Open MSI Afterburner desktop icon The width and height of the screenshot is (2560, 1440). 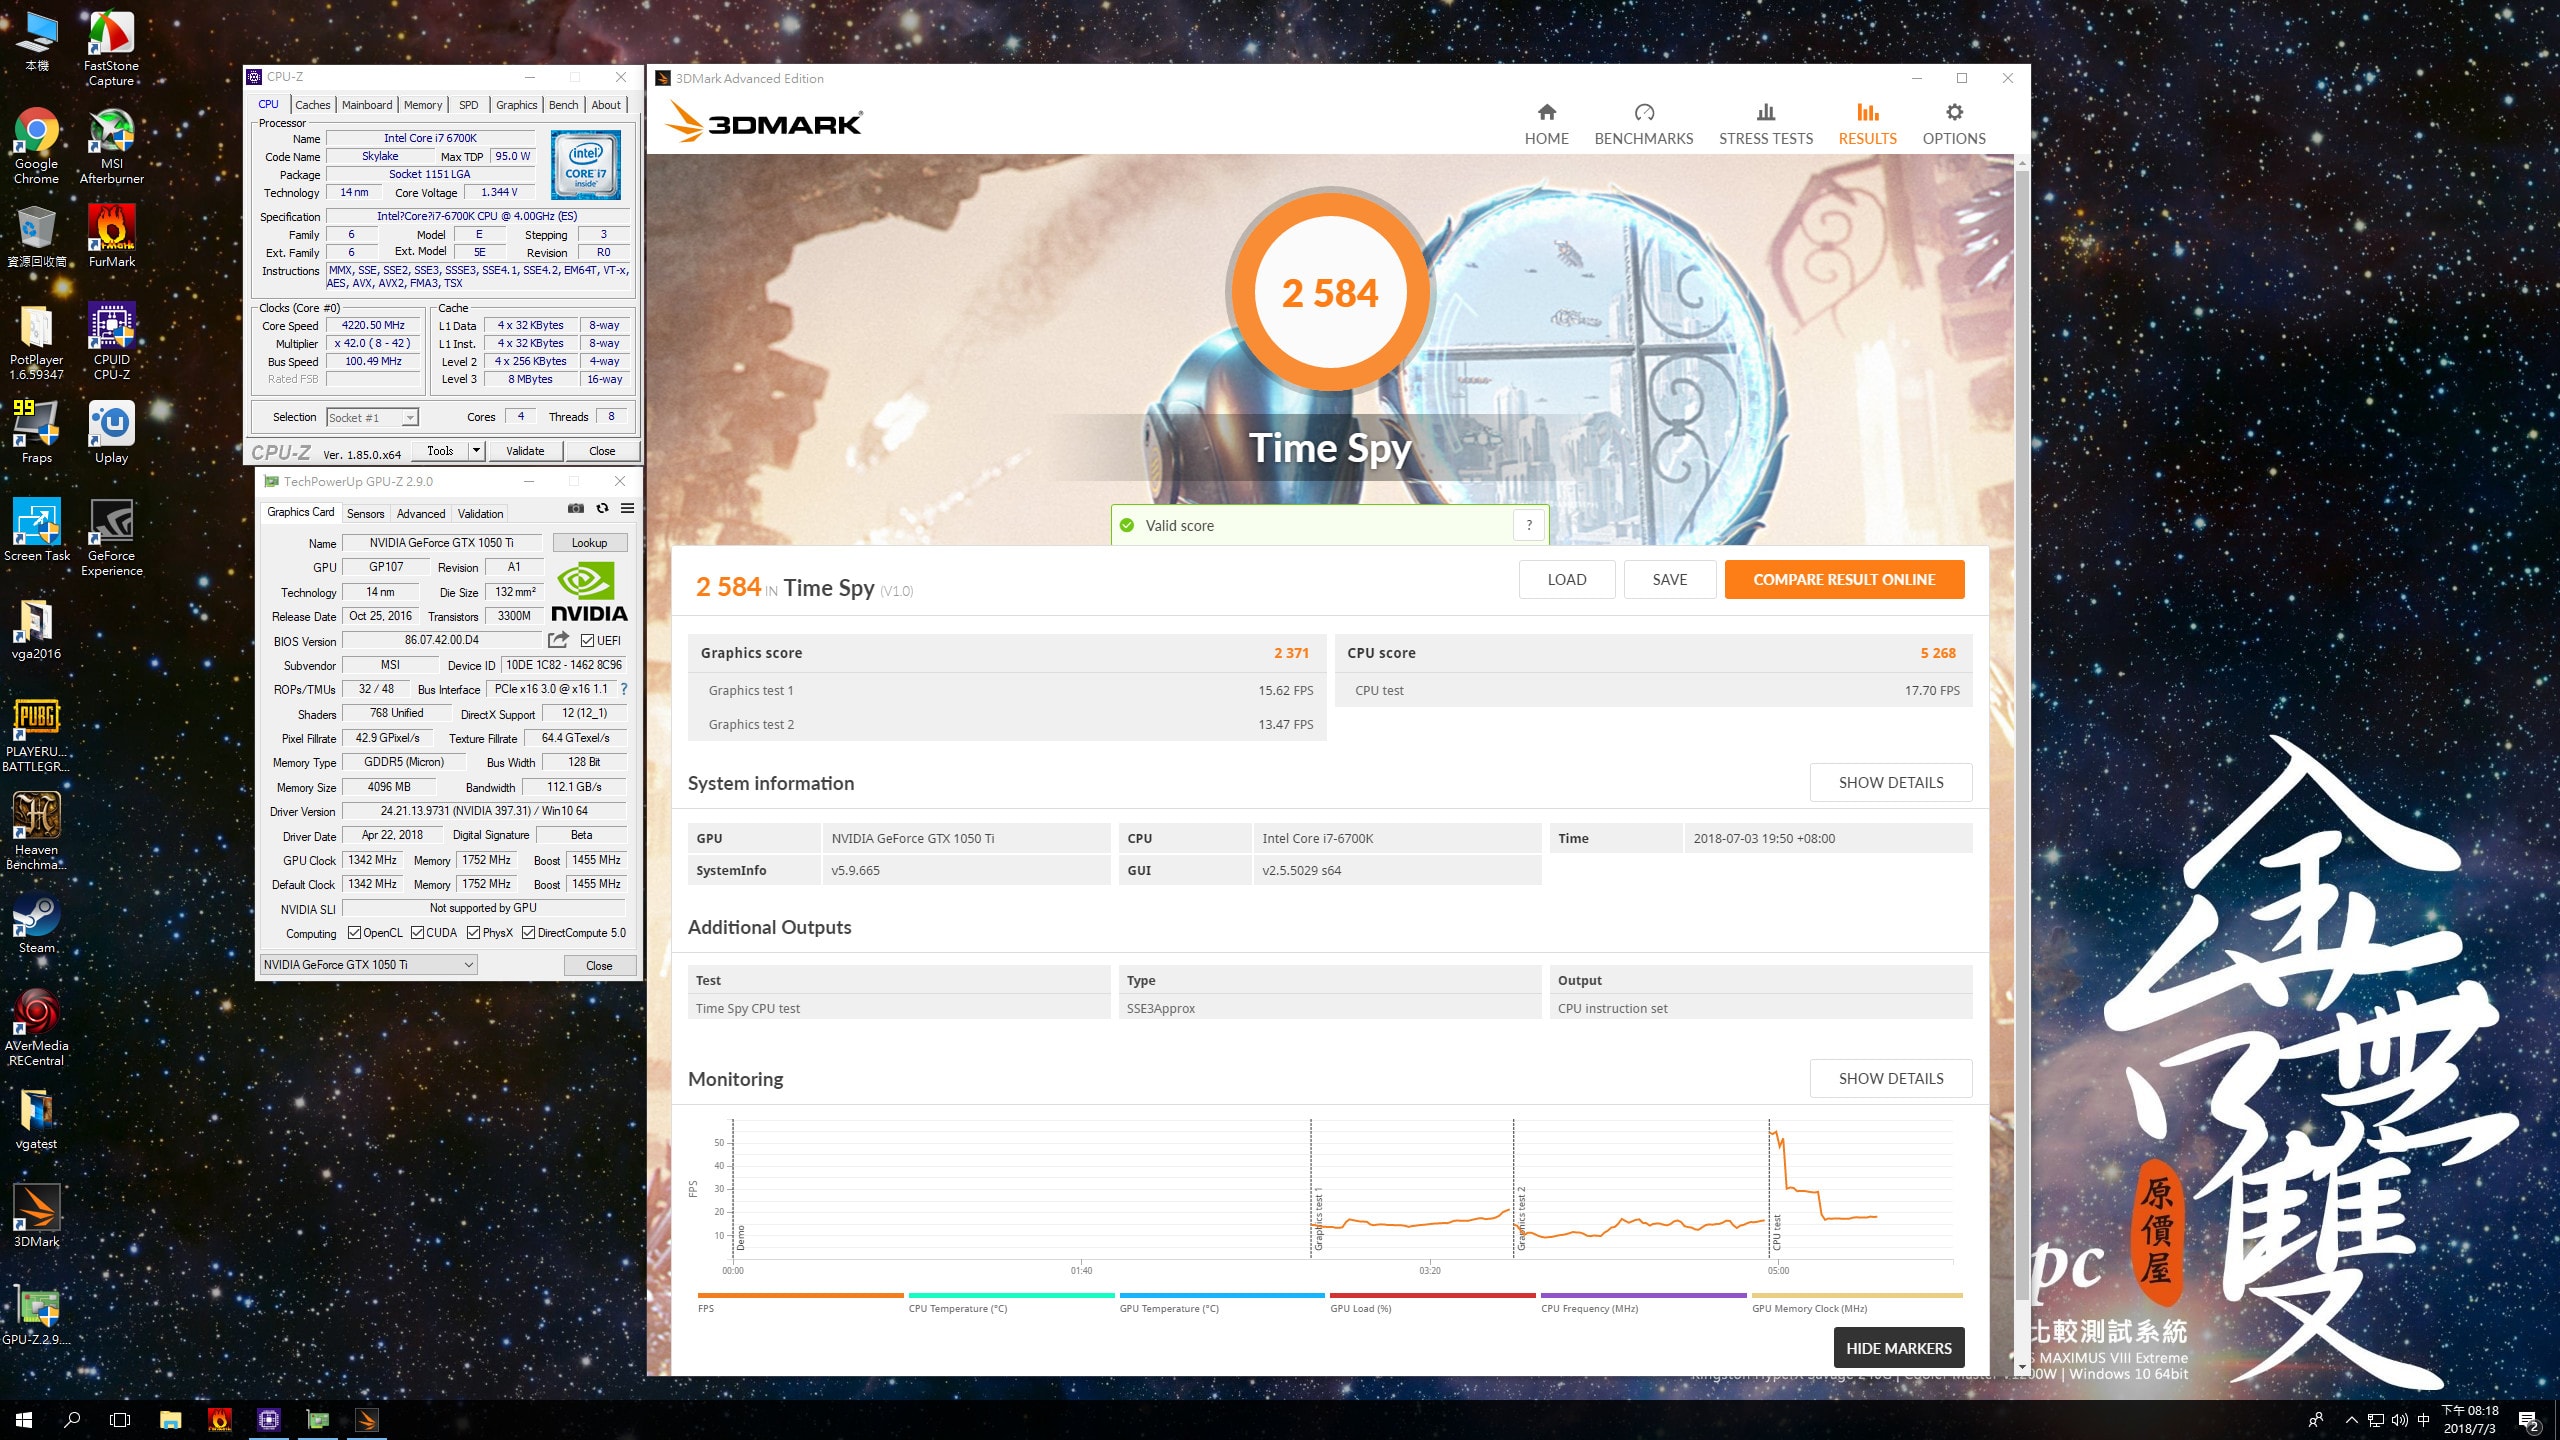(112, 146)
